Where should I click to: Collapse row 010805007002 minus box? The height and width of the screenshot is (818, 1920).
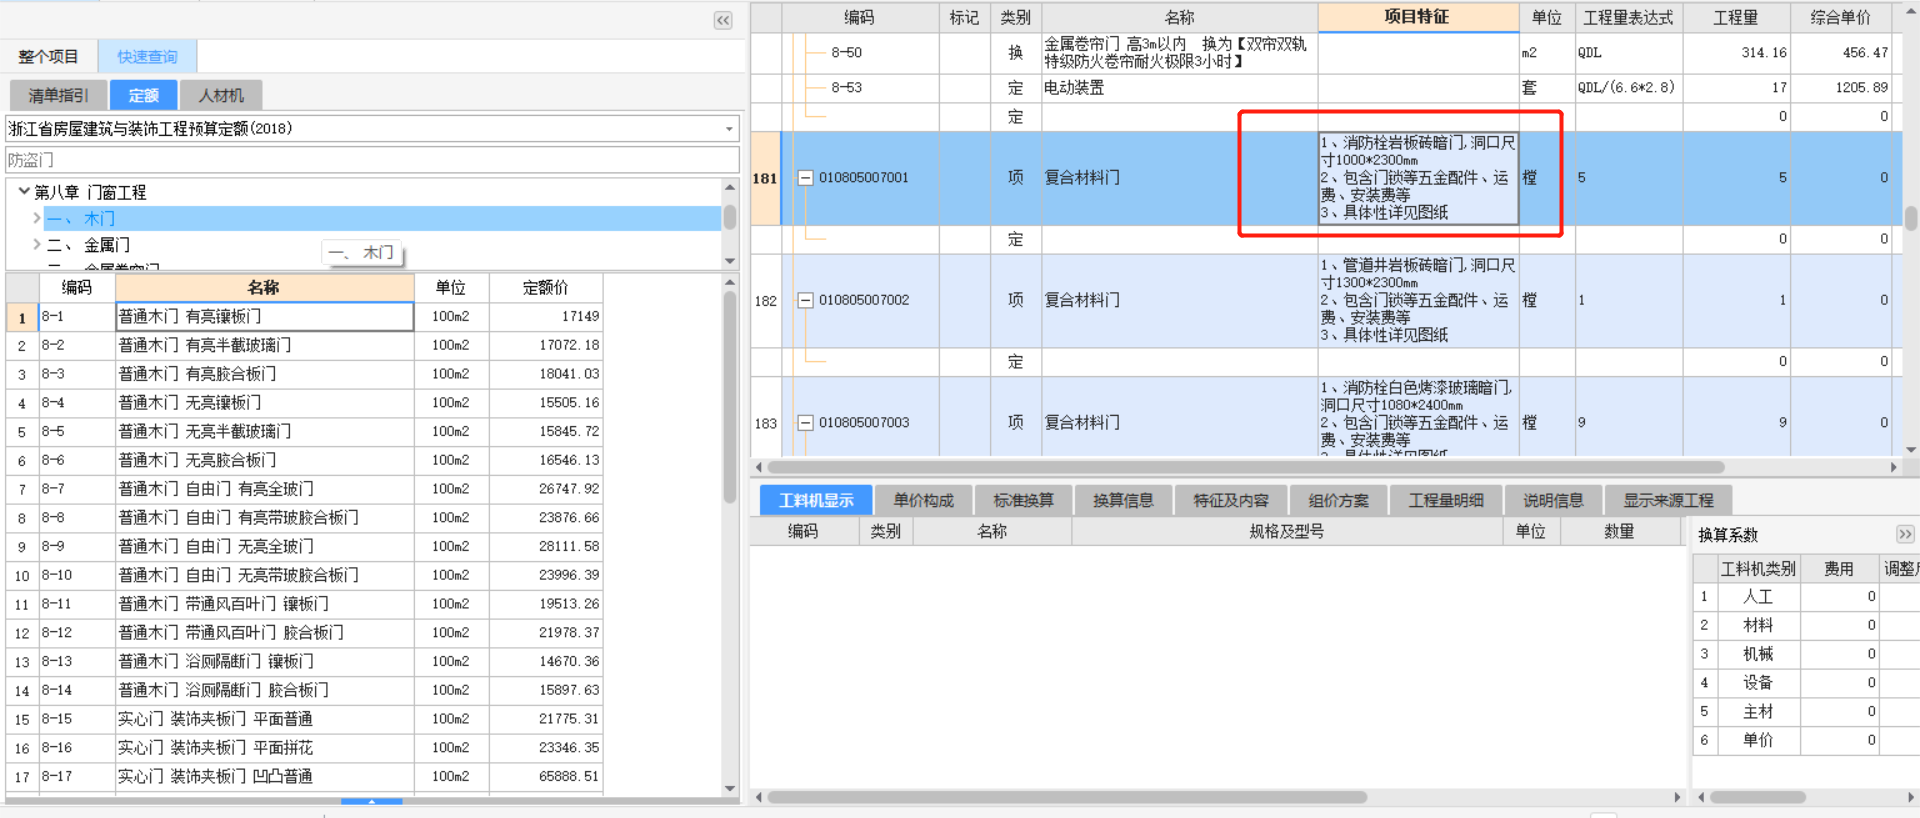[x=805, y=300]
